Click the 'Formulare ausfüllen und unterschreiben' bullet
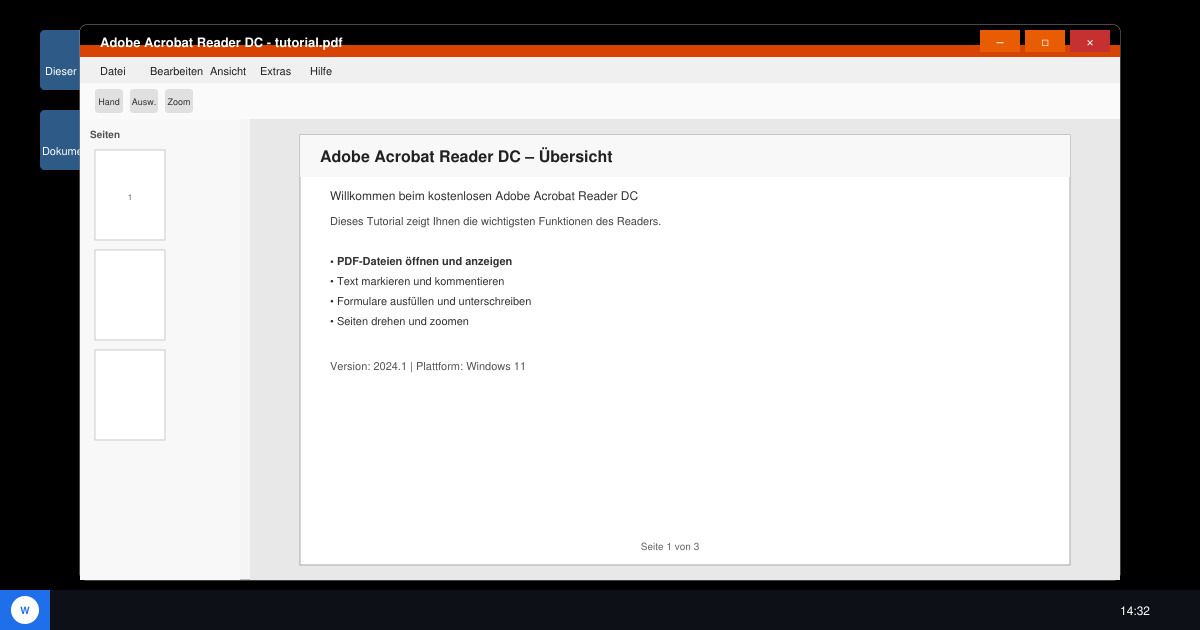1200x630 pixels. [x=430, y=301]
